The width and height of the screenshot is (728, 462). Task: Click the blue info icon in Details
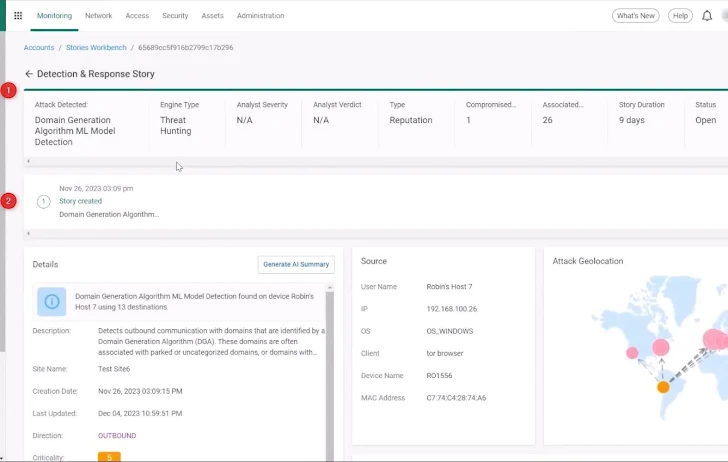[x=52, y=301]
